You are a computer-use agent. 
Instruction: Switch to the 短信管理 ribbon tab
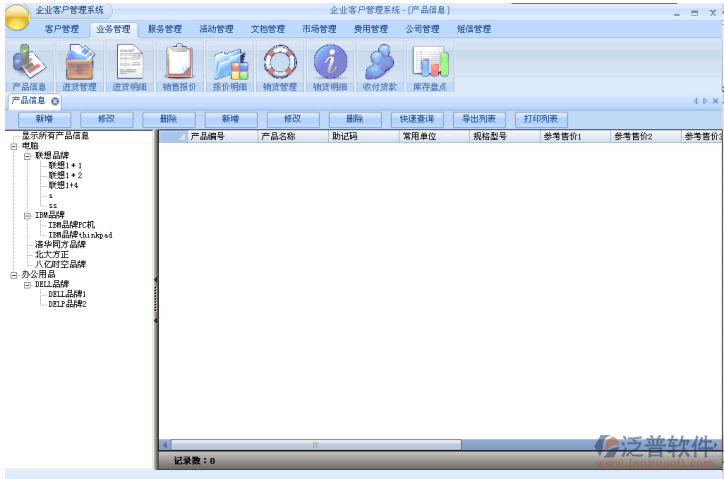pos(474,29)
